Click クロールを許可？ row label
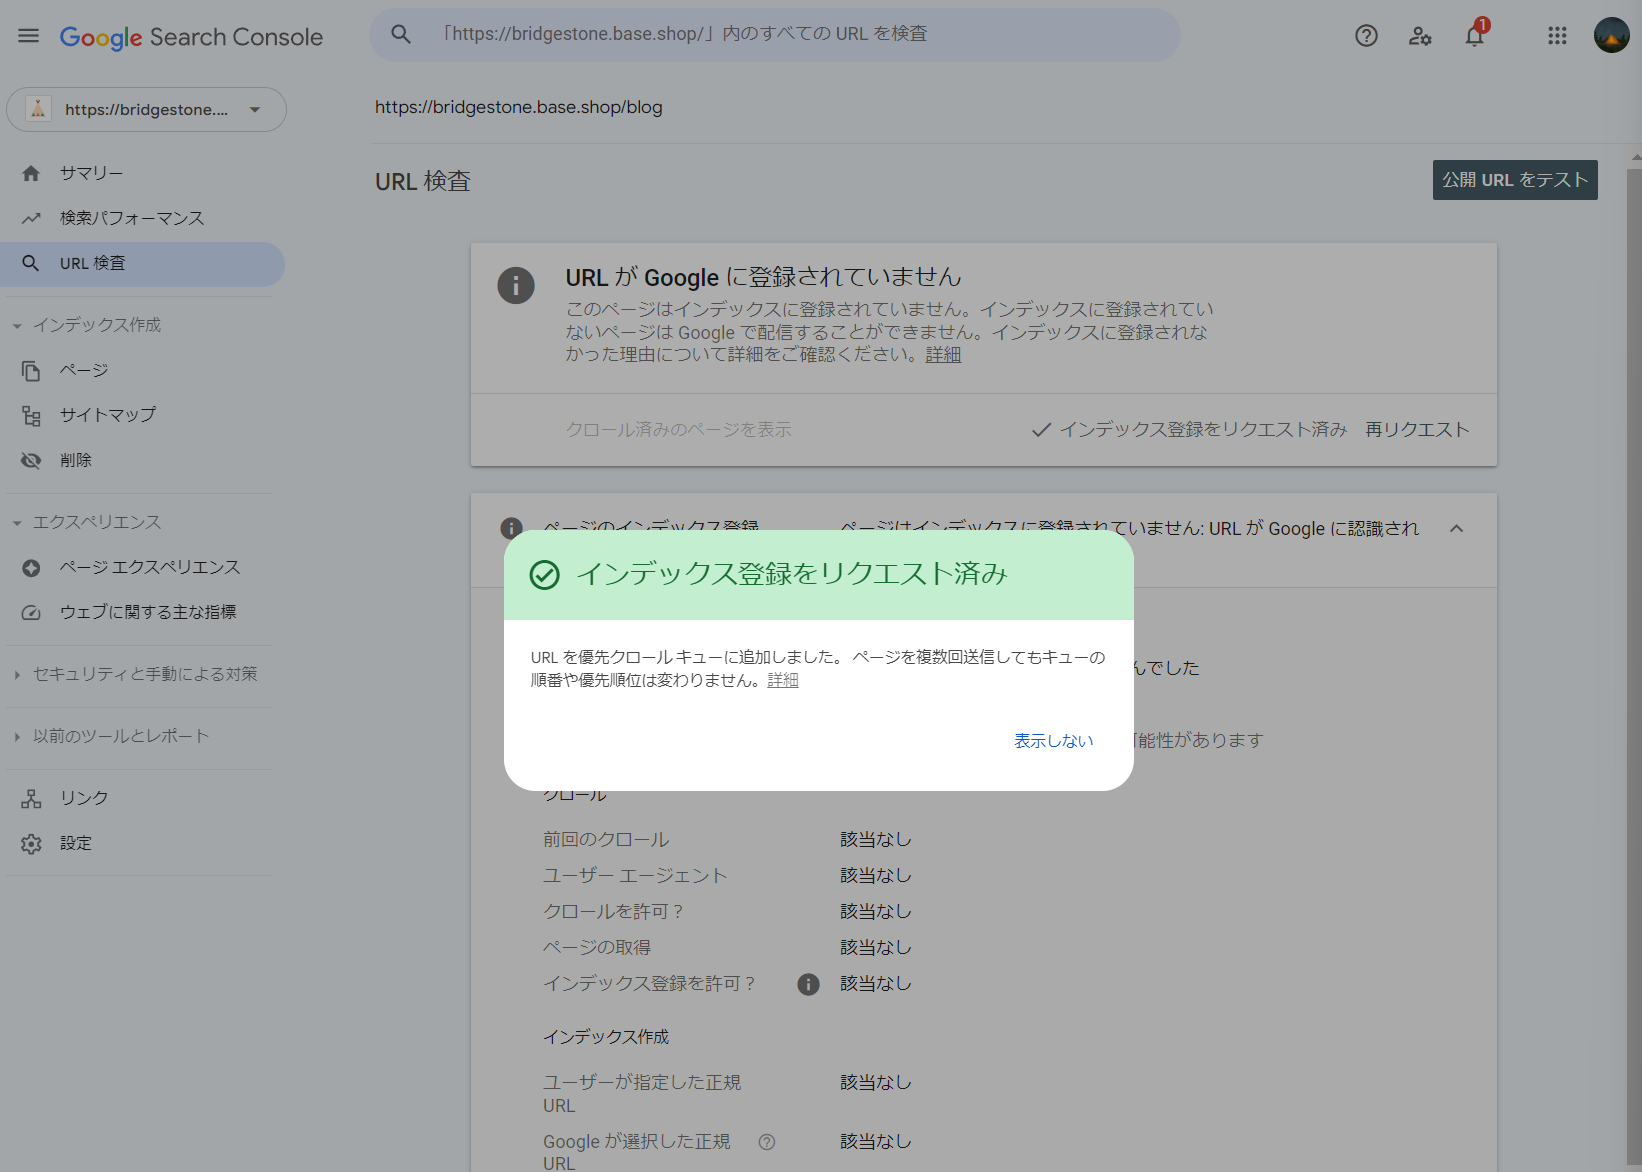Viewport: 1642px width, 1172px height. click(613, 912)
